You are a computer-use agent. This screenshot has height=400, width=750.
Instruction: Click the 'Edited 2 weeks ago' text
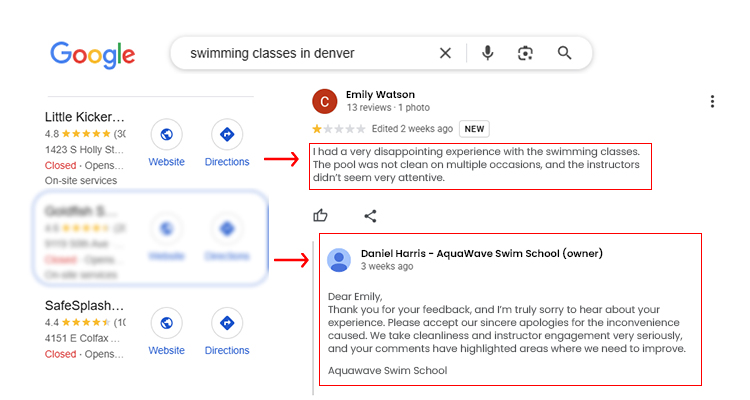point(412,129)
